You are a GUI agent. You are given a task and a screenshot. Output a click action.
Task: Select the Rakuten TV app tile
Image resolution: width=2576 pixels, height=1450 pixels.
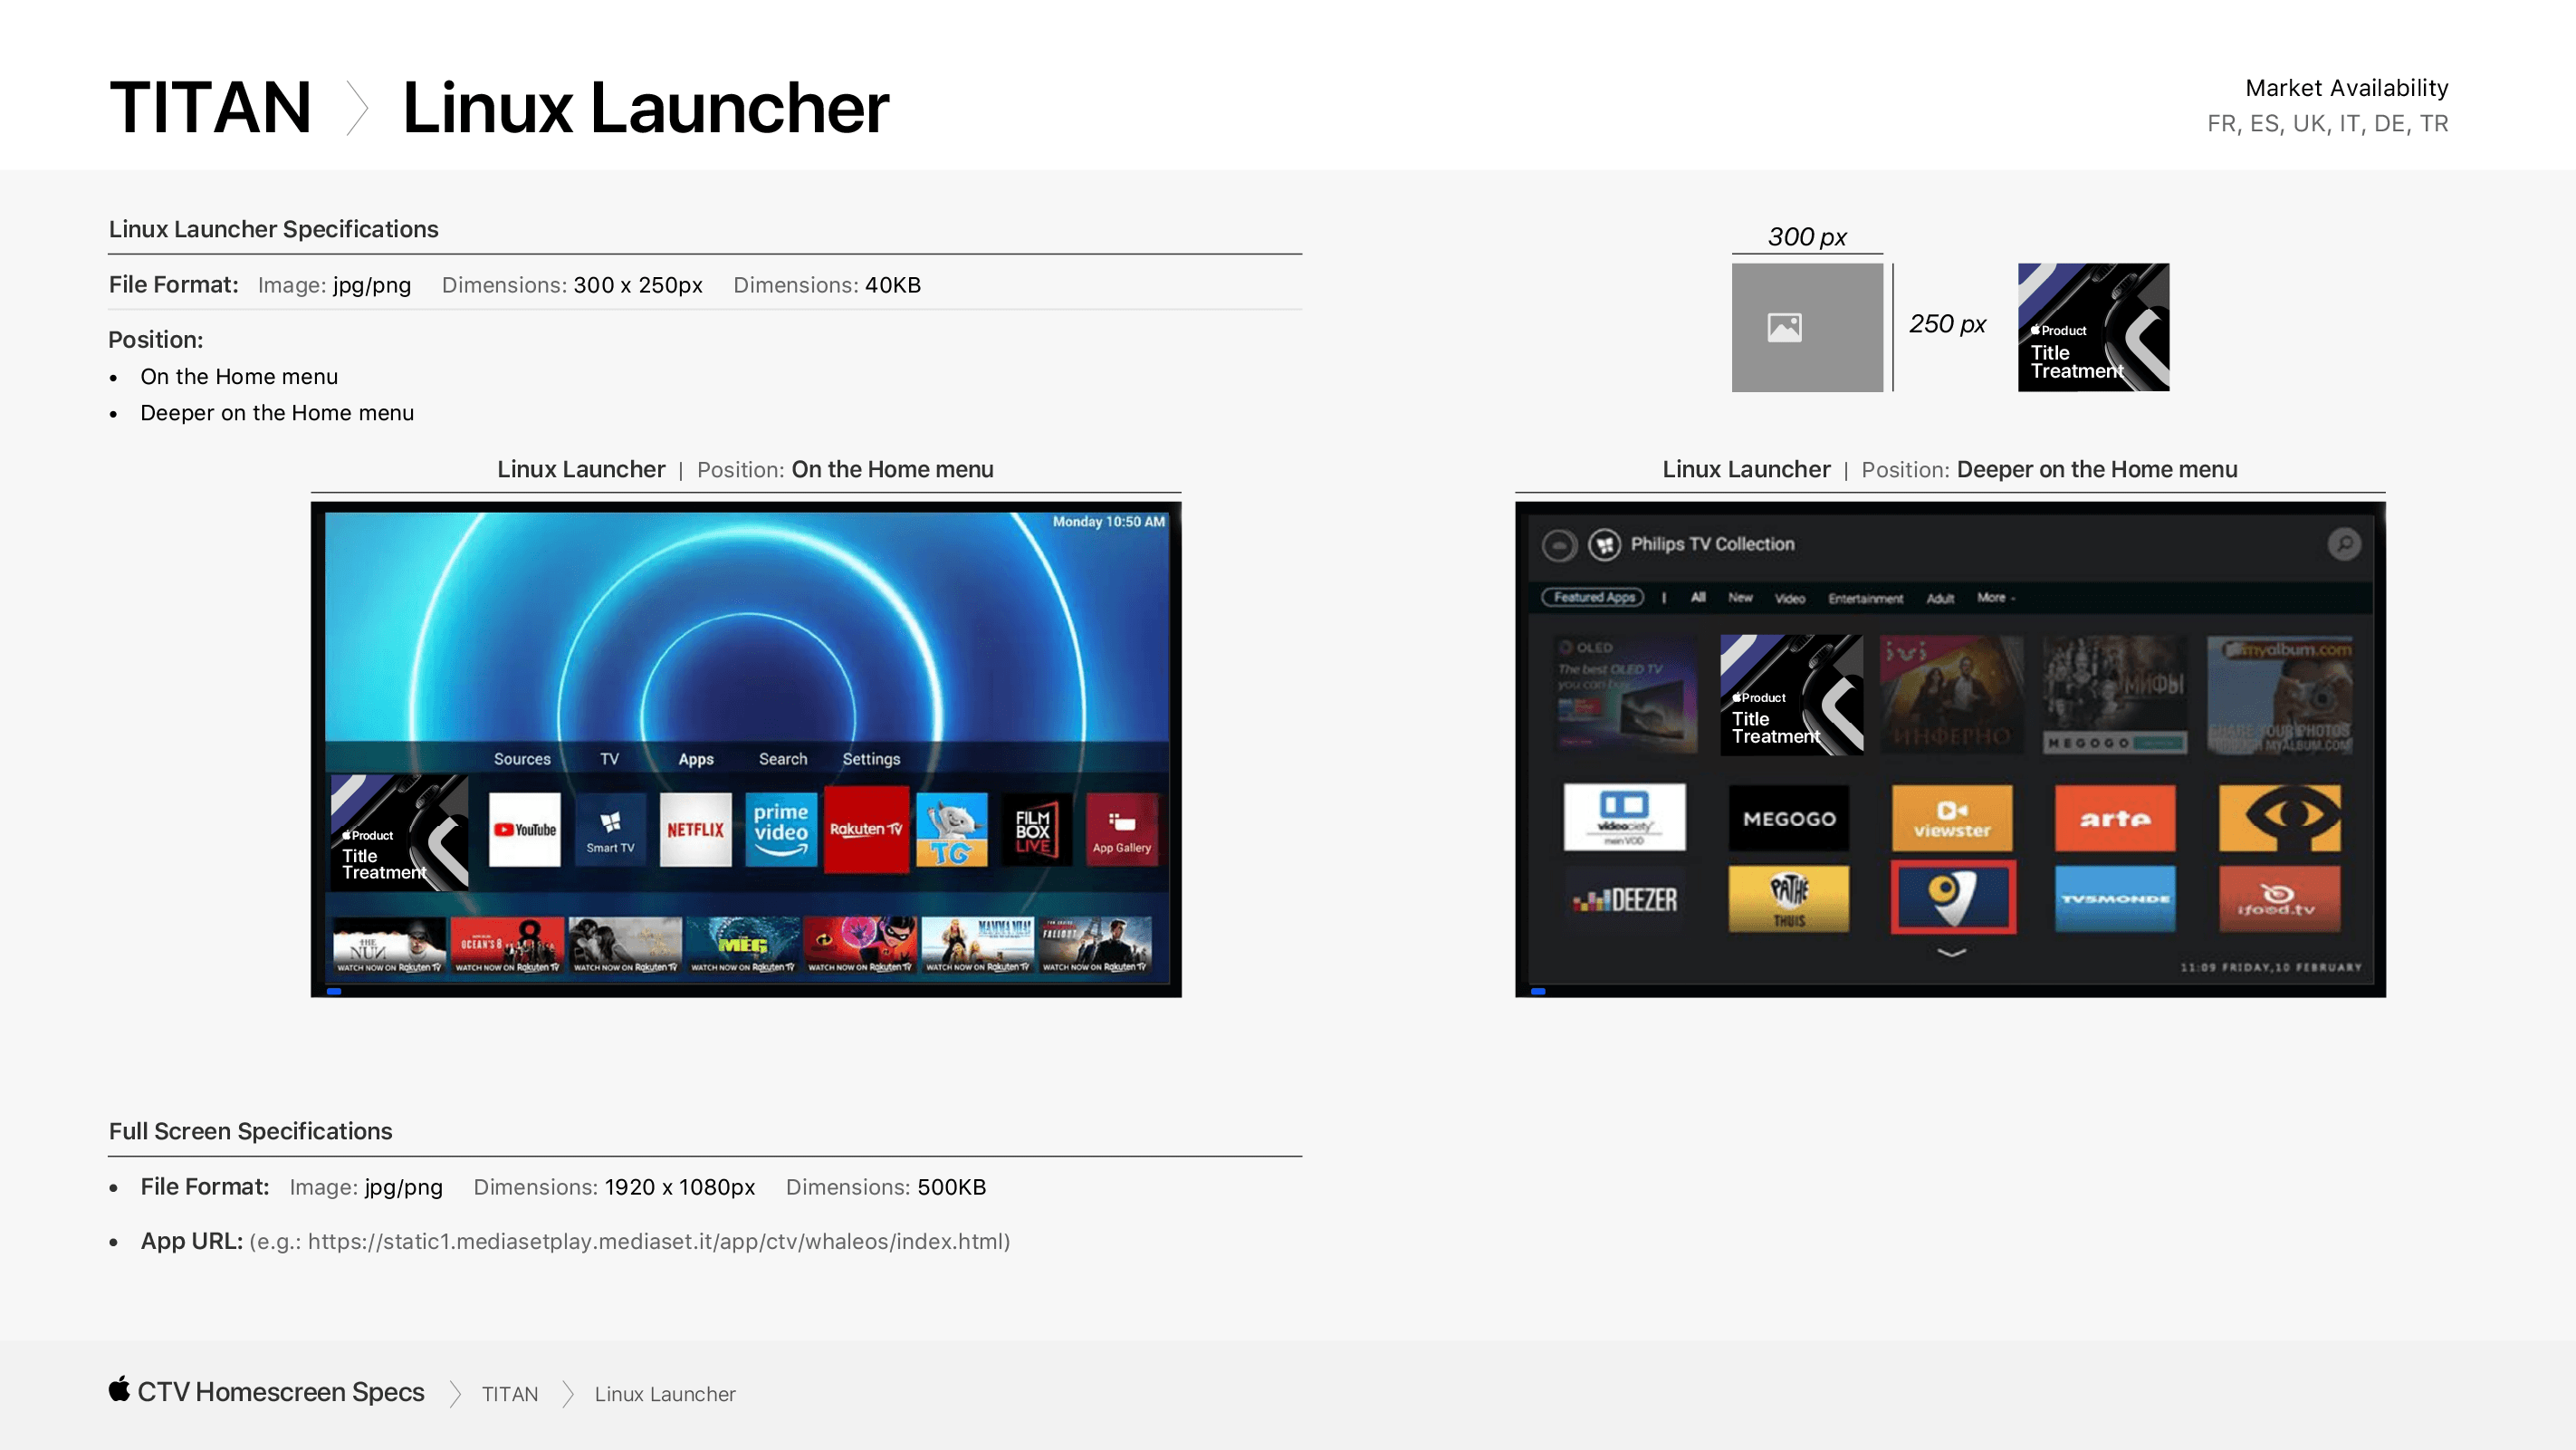tap(866, 829)
